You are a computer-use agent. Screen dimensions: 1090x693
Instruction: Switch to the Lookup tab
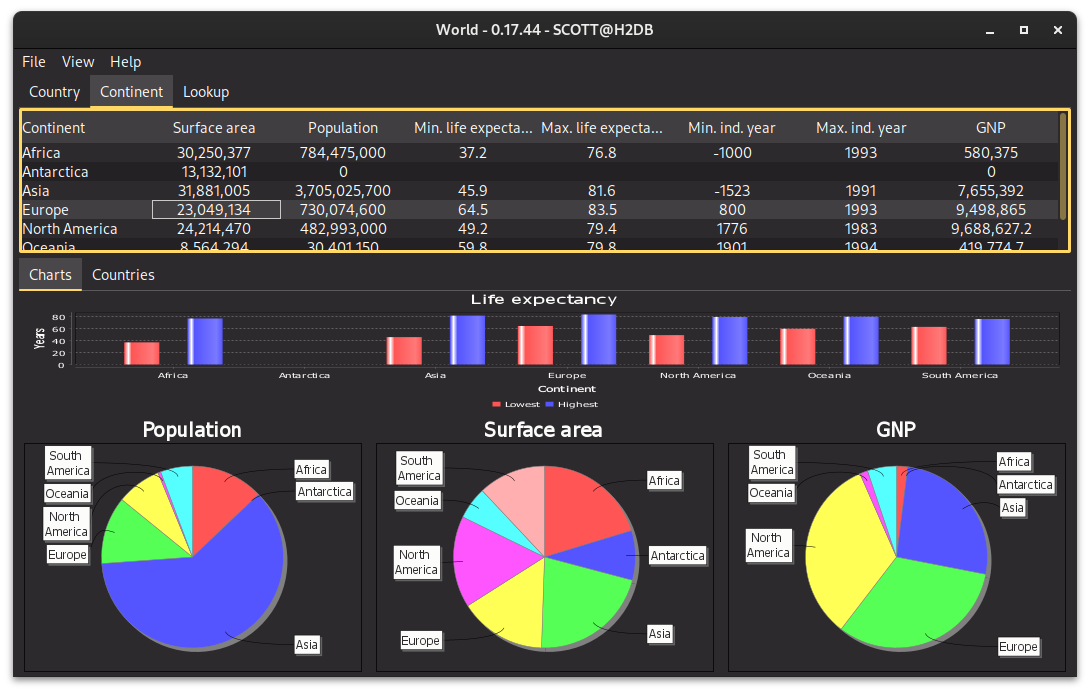pyautogui.click(x=206, y=92)
